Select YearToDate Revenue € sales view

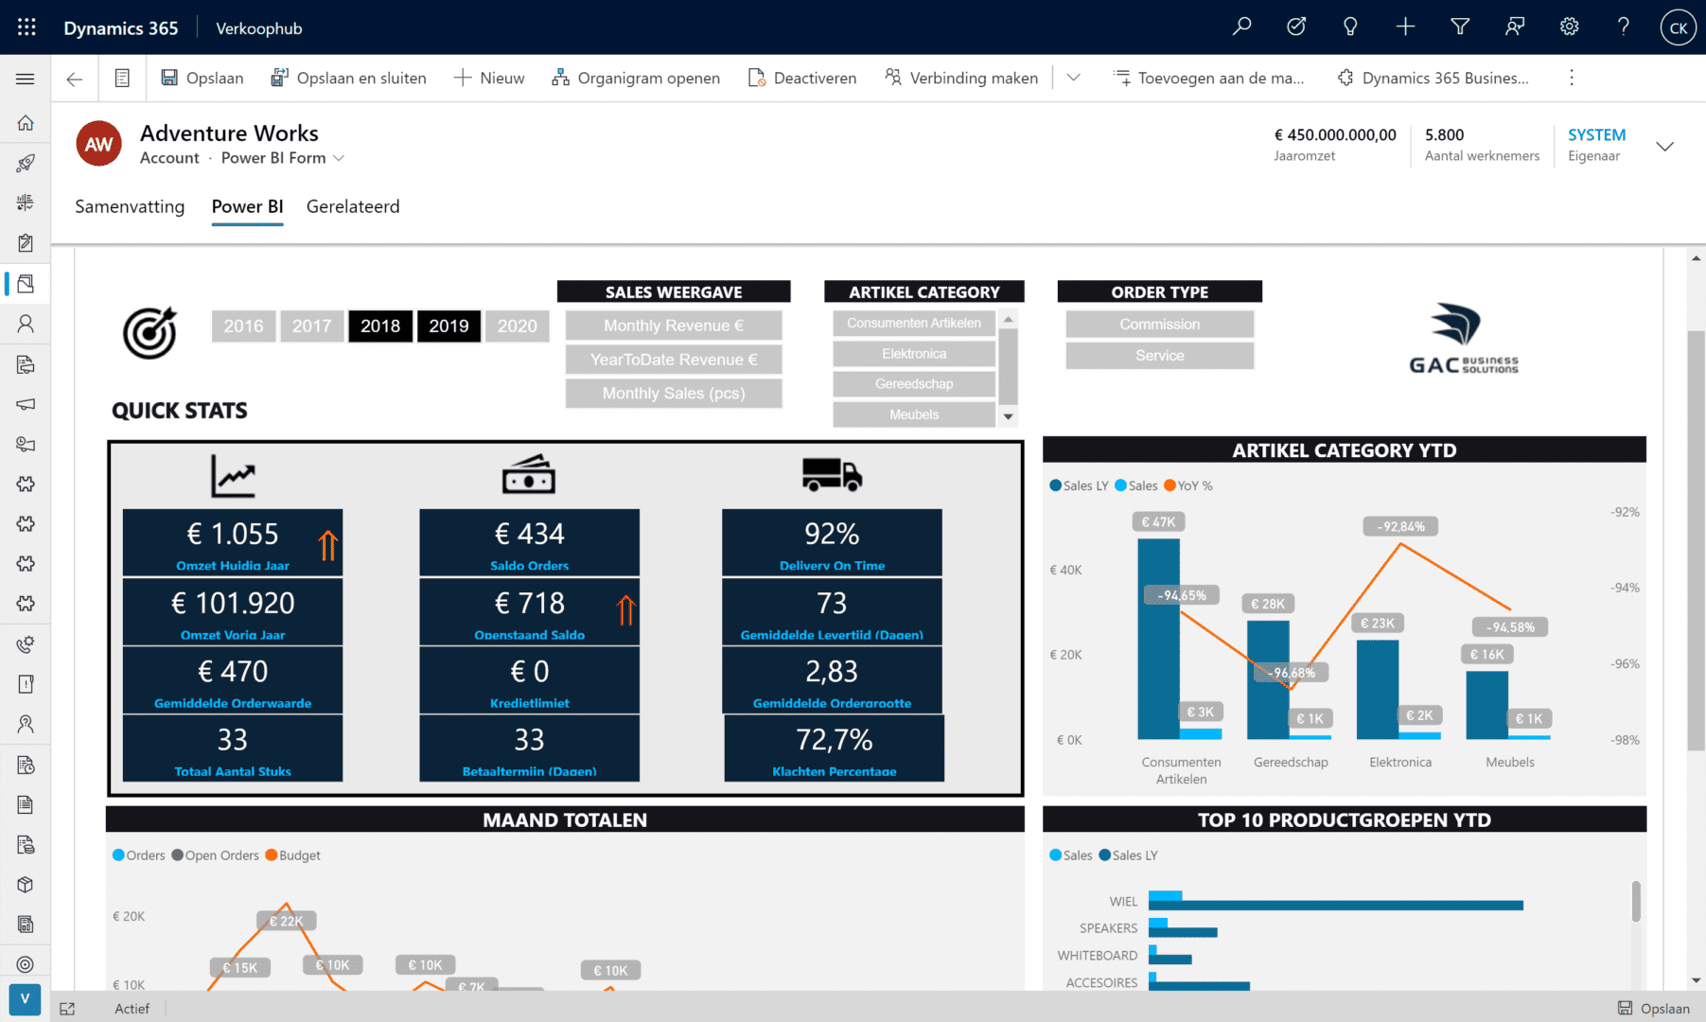click(x=674, y=359)
